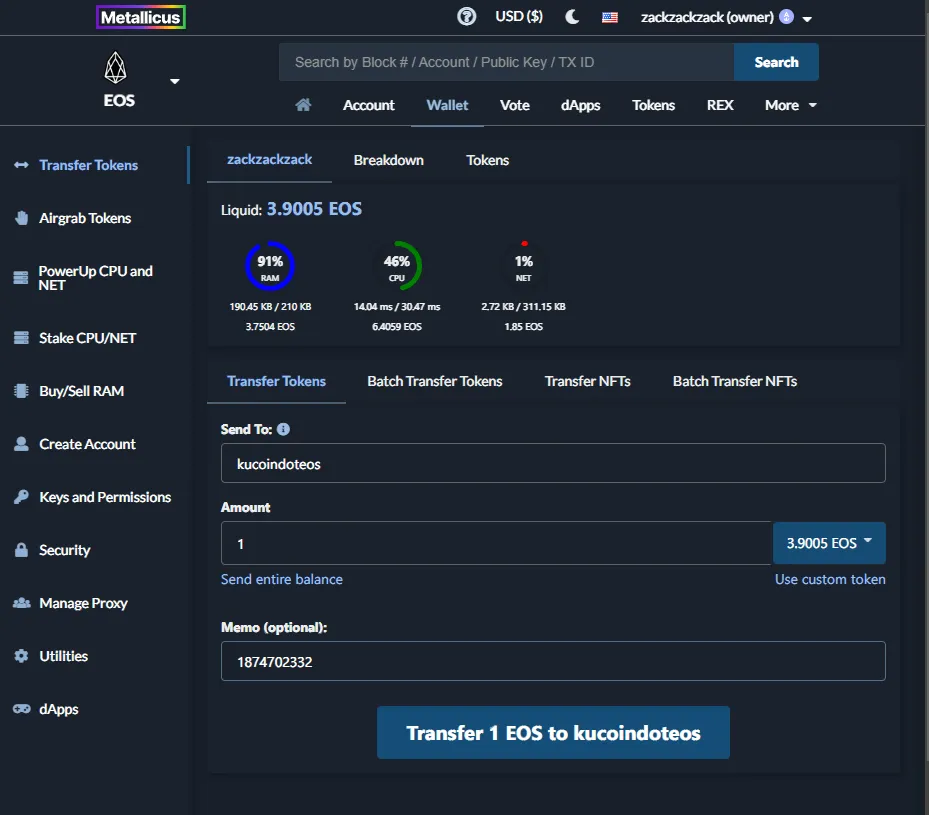
Task: Click Send entire balance link
Action: click(281, 579)
